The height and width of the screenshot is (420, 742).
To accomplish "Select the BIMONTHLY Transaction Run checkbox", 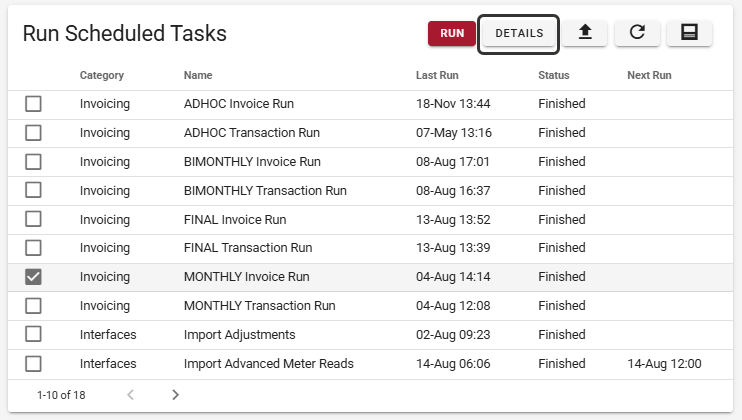I will [x=33, y=190].
